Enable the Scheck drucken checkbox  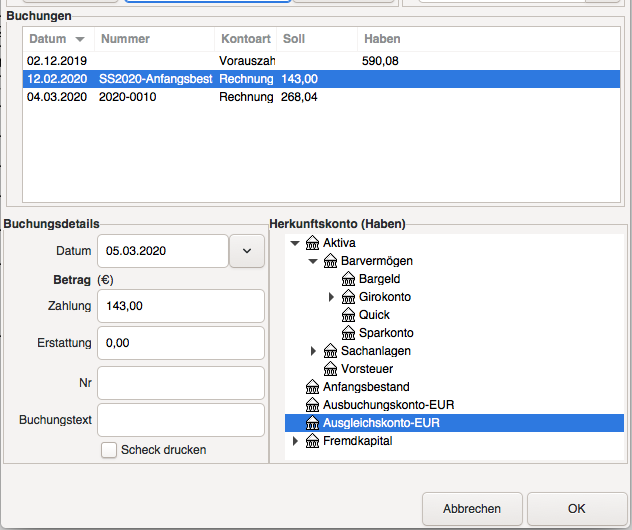click(x=109, y=450)
